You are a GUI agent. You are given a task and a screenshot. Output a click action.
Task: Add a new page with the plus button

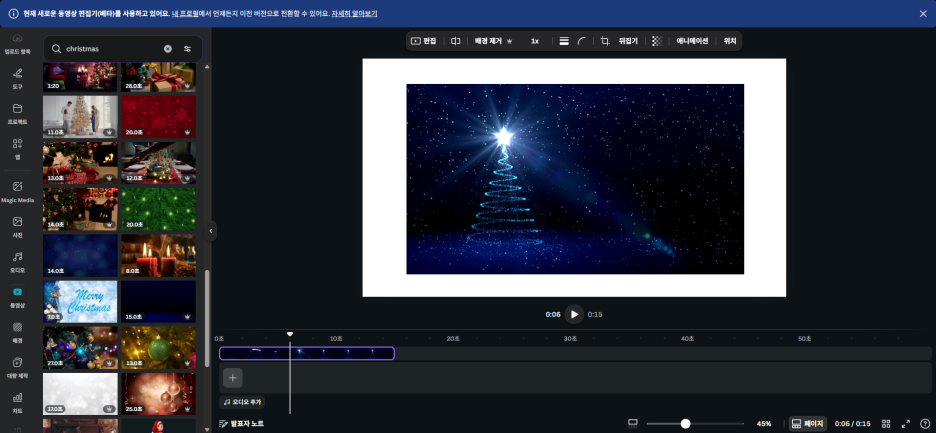coord(233,378)
